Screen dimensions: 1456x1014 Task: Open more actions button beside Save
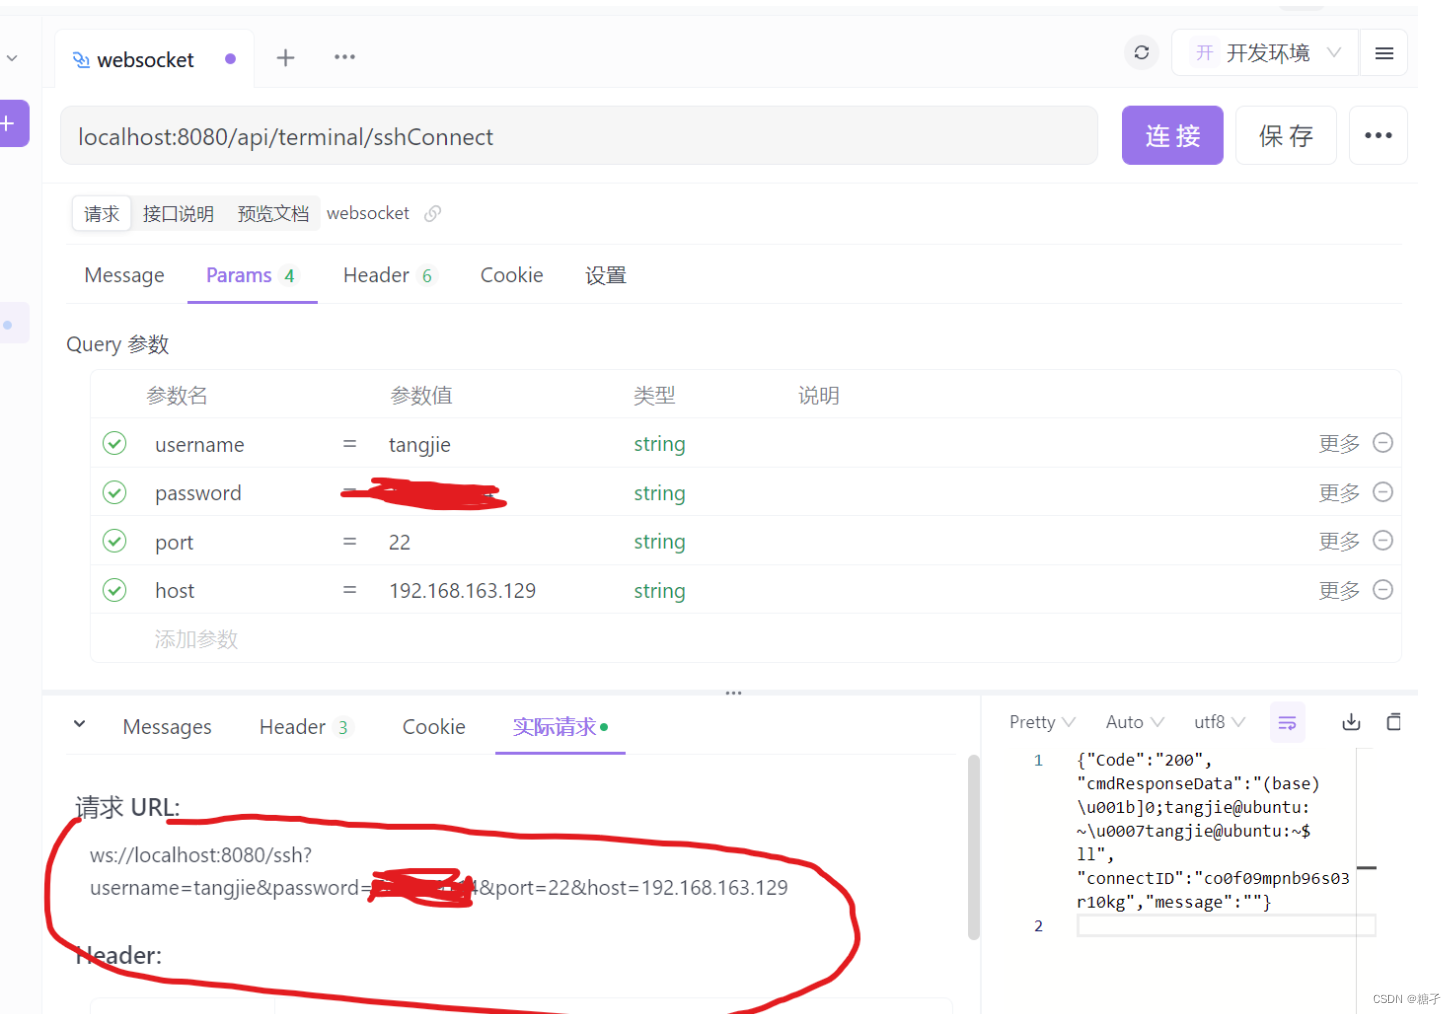coord(1378,135)
